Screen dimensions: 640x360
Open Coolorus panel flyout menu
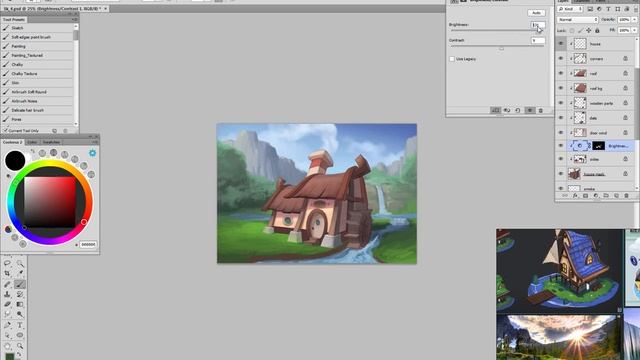(x=95, y=142)
